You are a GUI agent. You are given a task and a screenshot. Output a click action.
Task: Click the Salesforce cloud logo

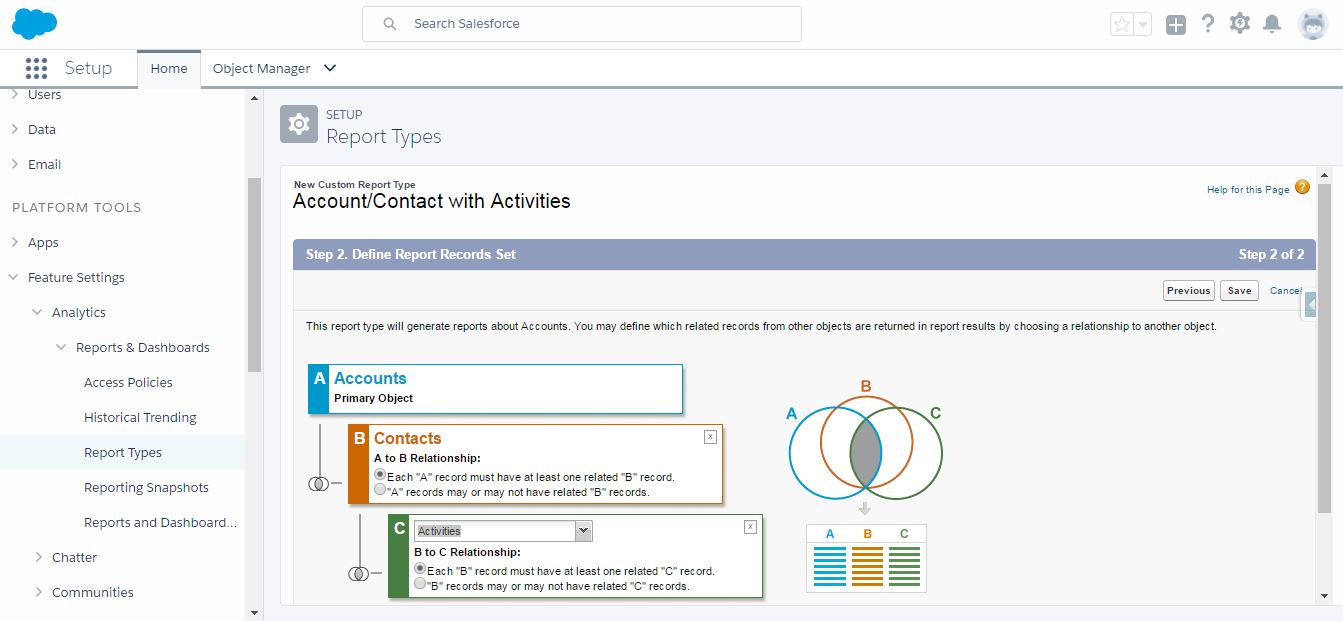tap(34, 22)
